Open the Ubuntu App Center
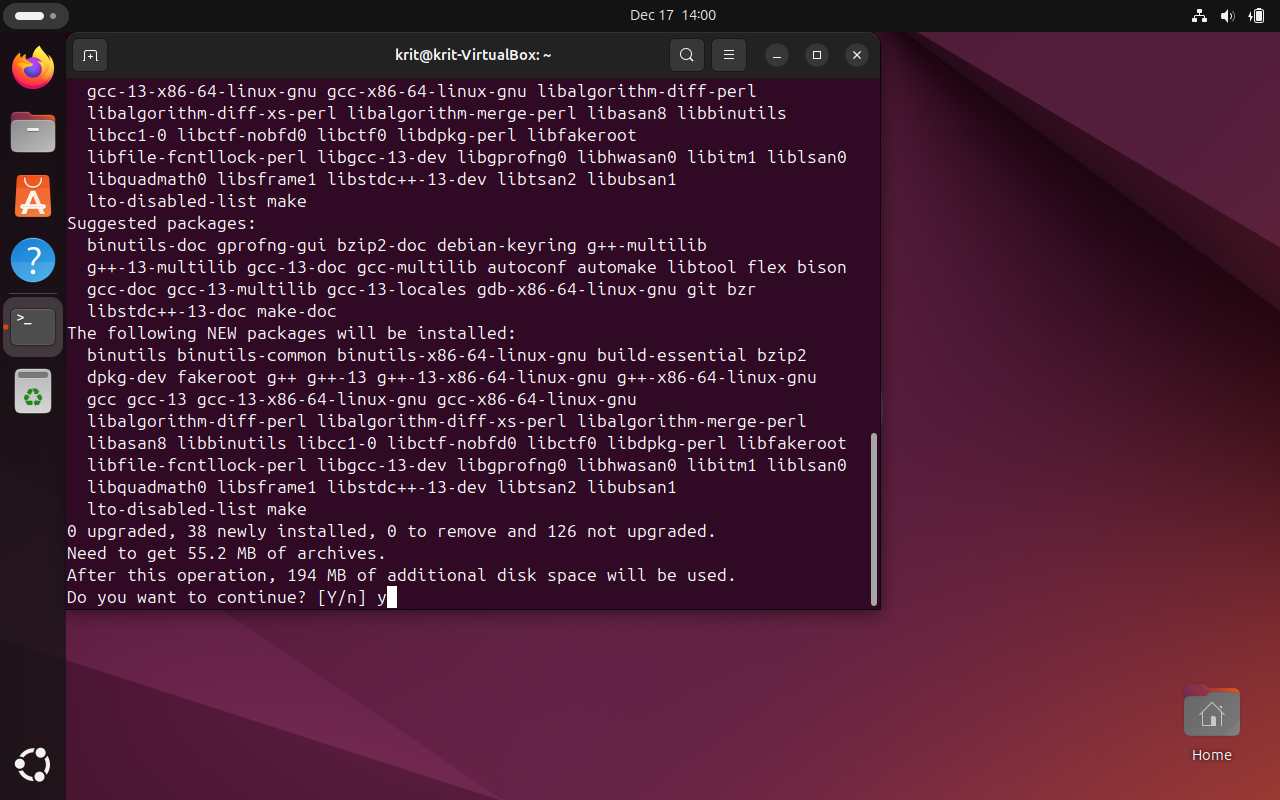 [33, 197]
